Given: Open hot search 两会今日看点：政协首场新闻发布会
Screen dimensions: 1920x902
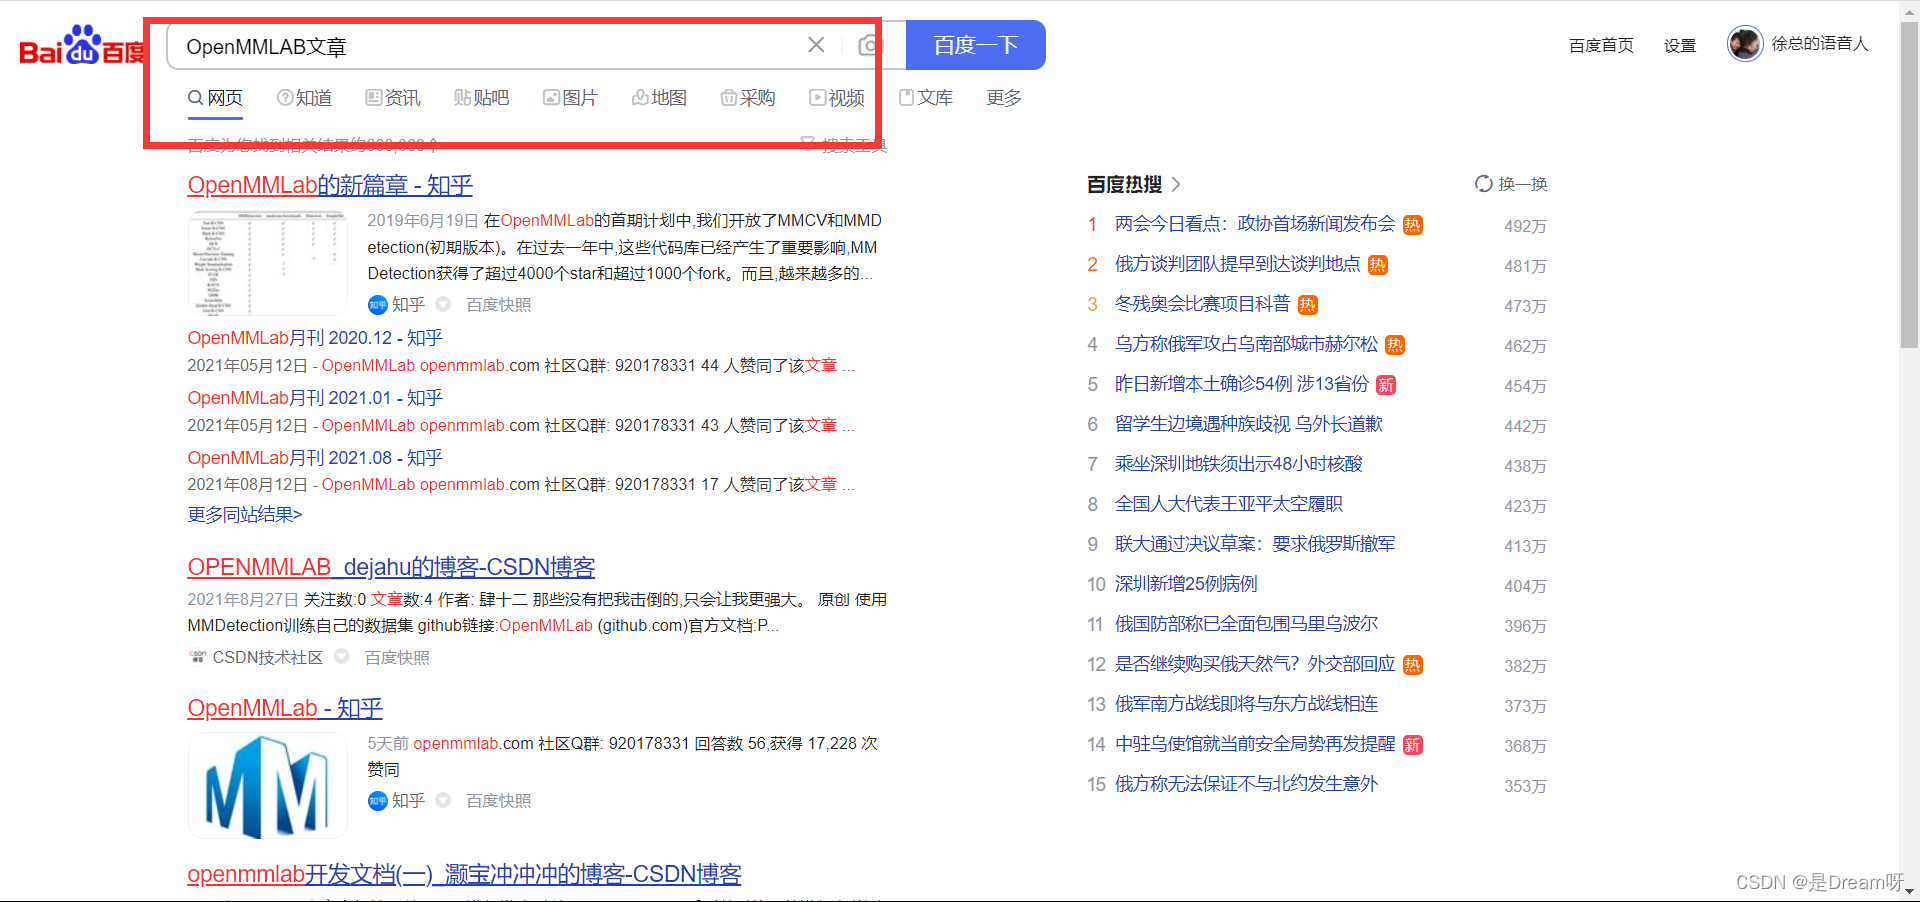Looking at the screenshot, I should click(x=1255, y=224).
